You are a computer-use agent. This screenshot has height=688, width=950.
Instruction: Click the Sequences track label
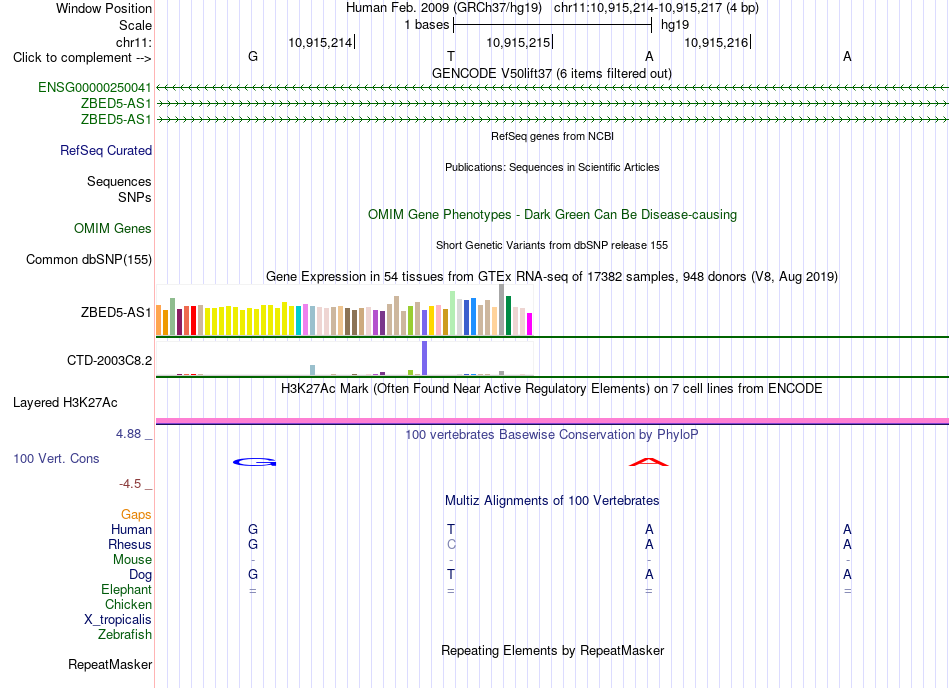tap(119, 182)
